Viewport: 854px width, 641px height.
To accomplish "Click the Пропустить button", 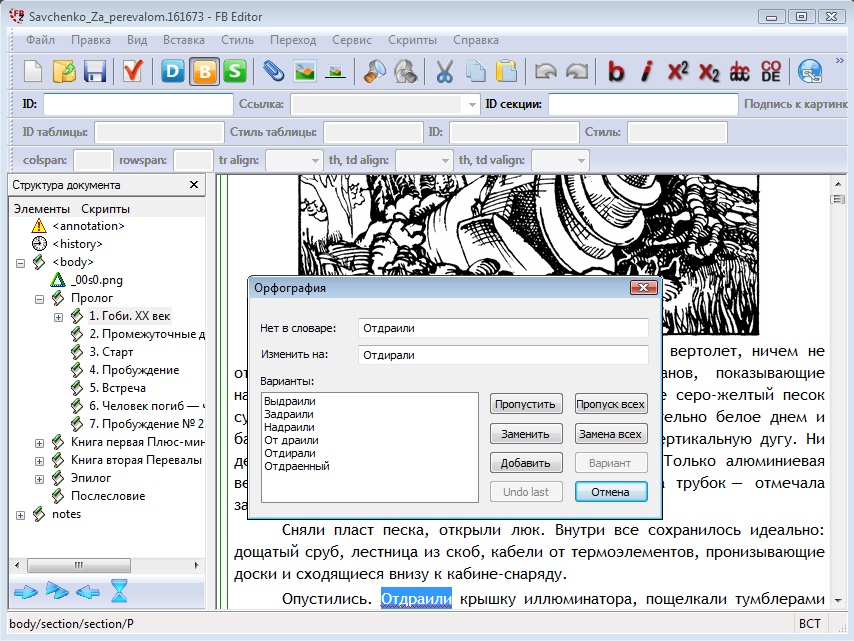I will click(525, 405).
